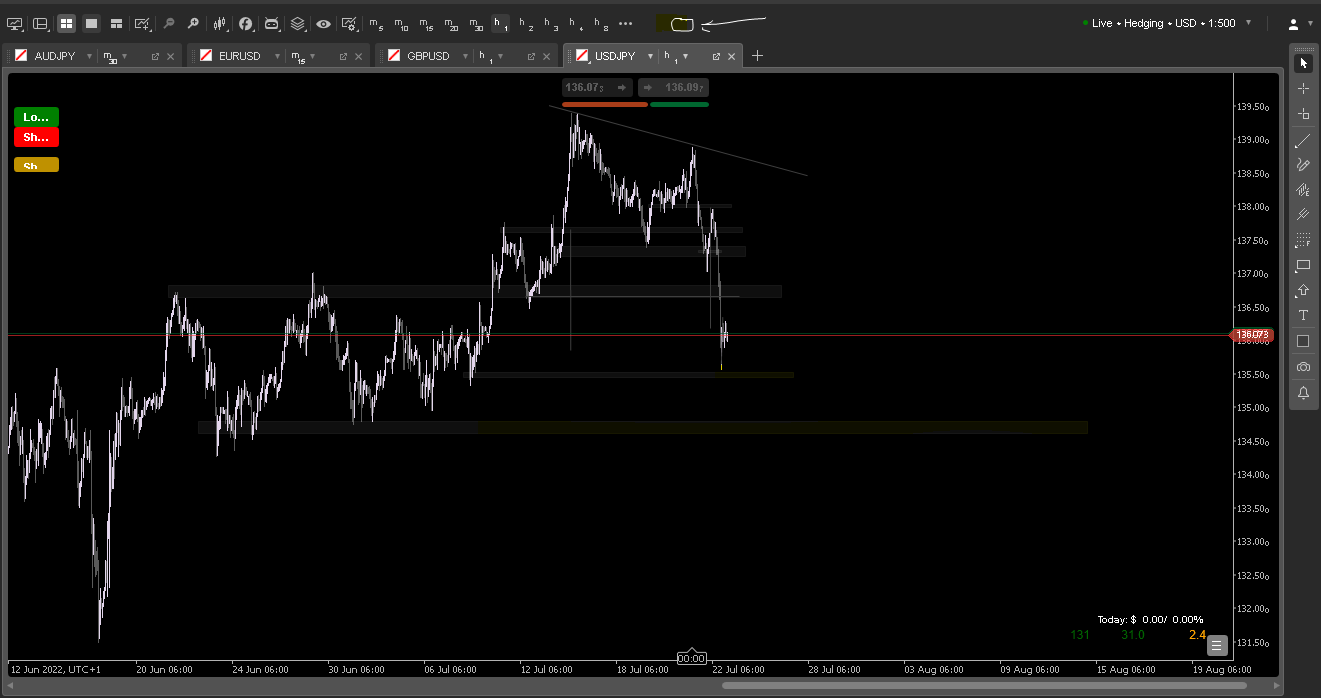Click the zoom in magnifier icon
This screenshot has width=1321, height=698.
(x=193, y=23)
